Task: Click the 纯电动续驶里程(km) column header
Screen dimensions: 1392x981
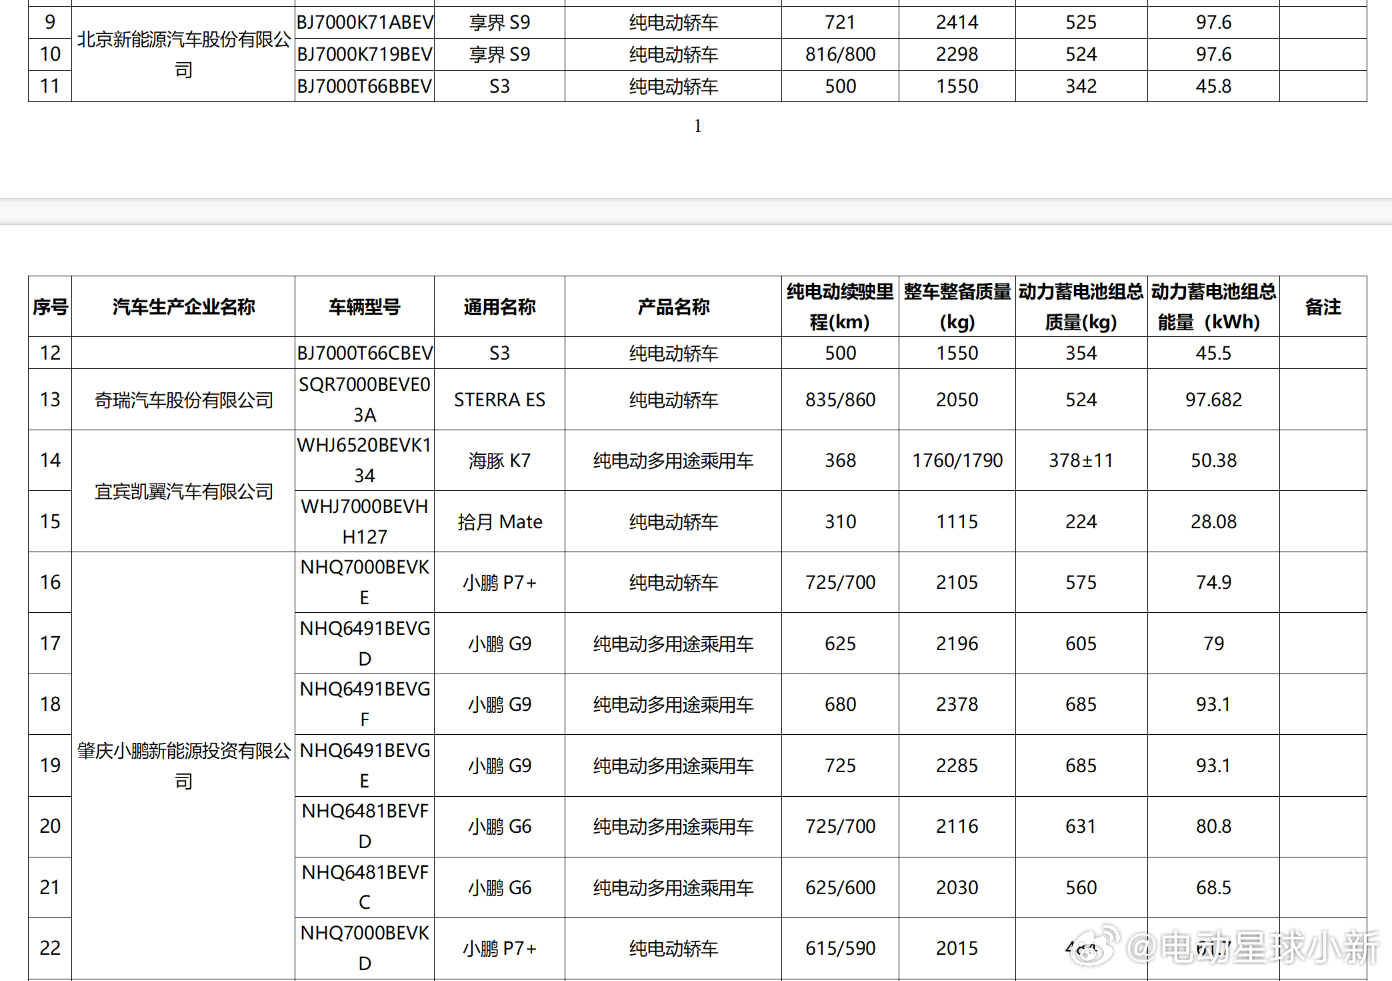Action: tap(840, 307)
